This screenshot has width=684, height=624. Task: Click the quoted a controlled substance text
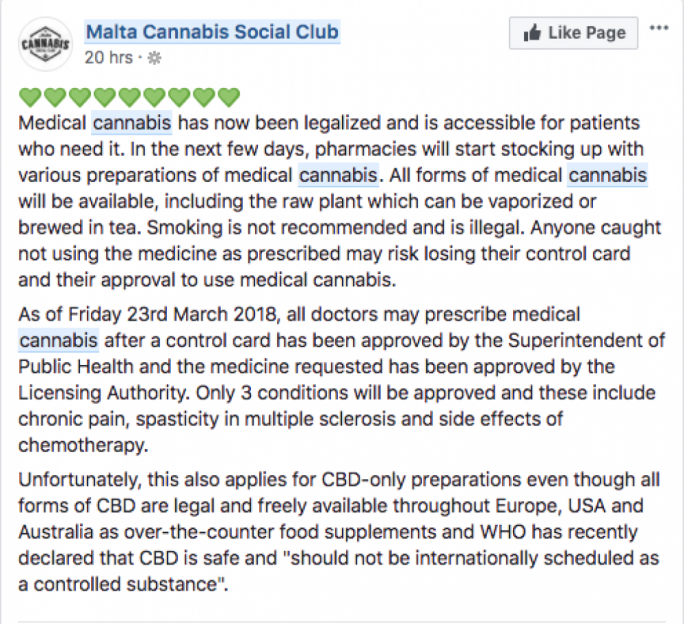(123, 584)
